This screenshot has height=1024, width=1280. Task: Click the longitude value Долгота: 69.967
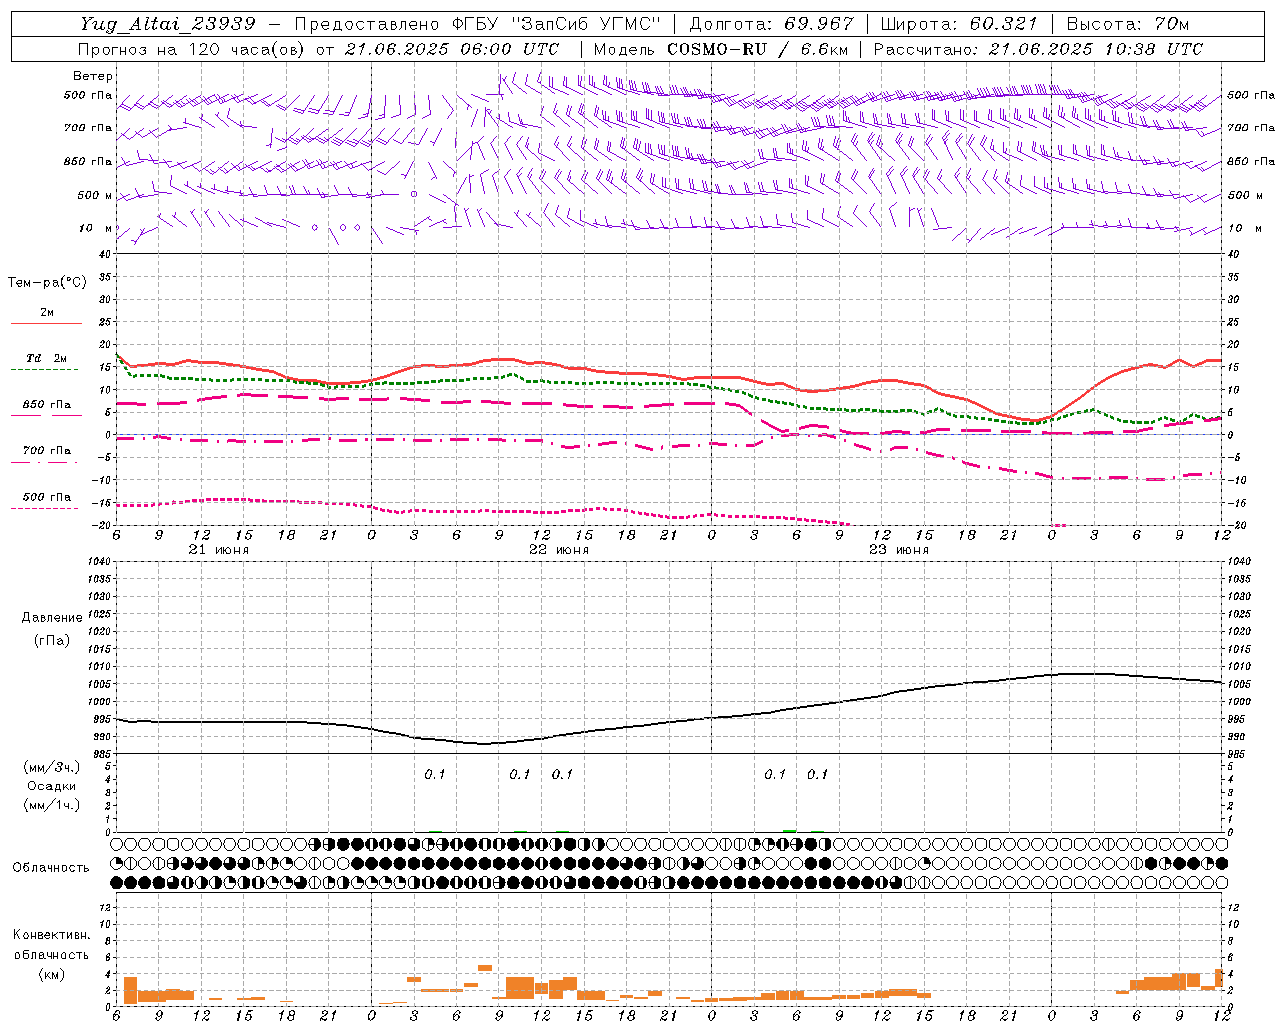pos(772,24)
